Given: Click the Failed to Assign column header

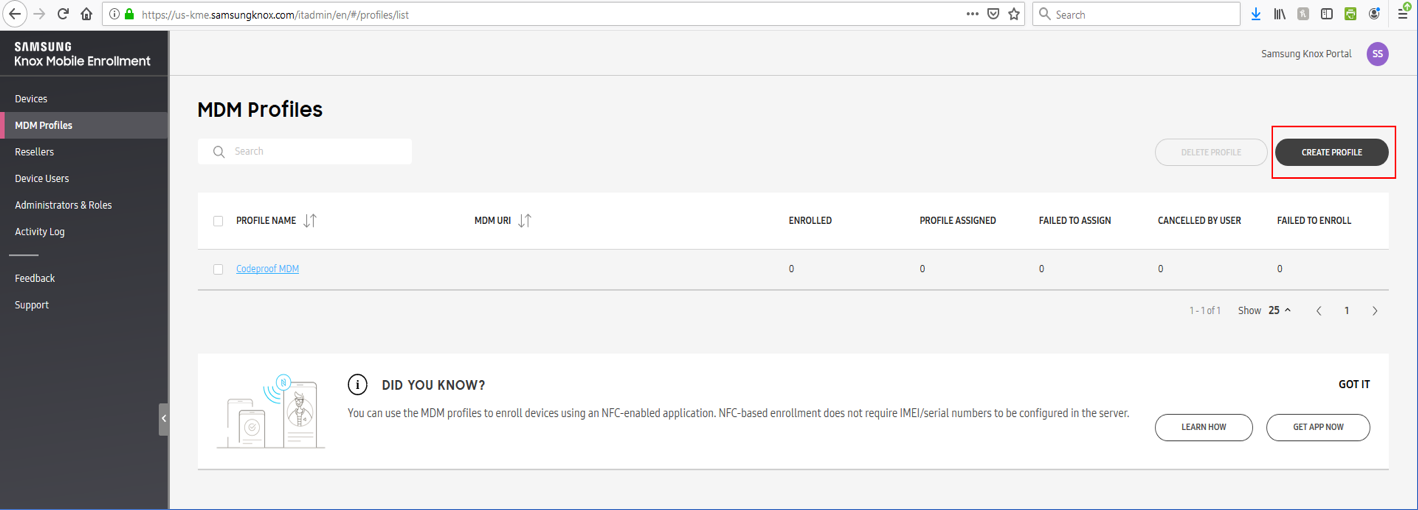Looking at the screenshot, I should point(1075,221).
